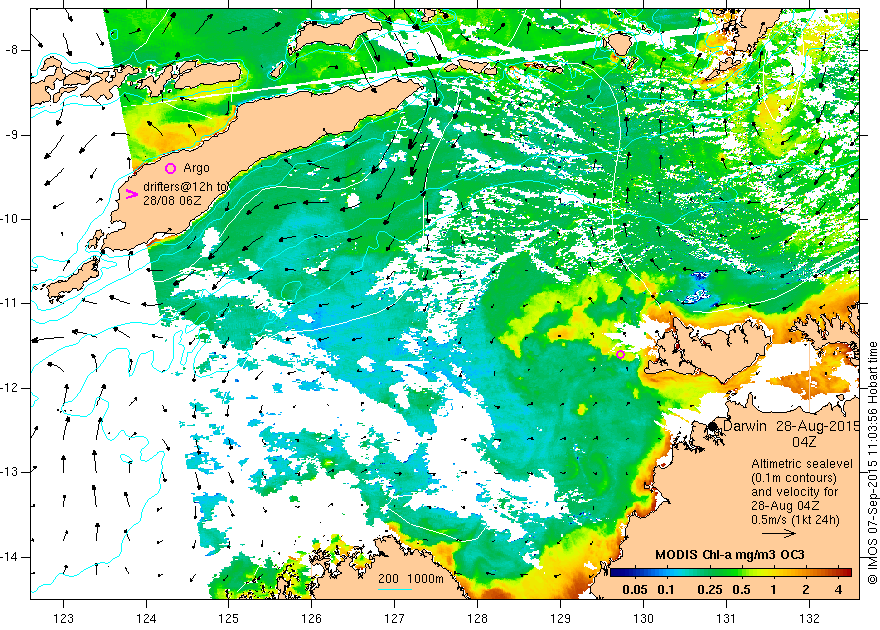
Task: Click the latitude axis label '-13'
Action: 10,472
